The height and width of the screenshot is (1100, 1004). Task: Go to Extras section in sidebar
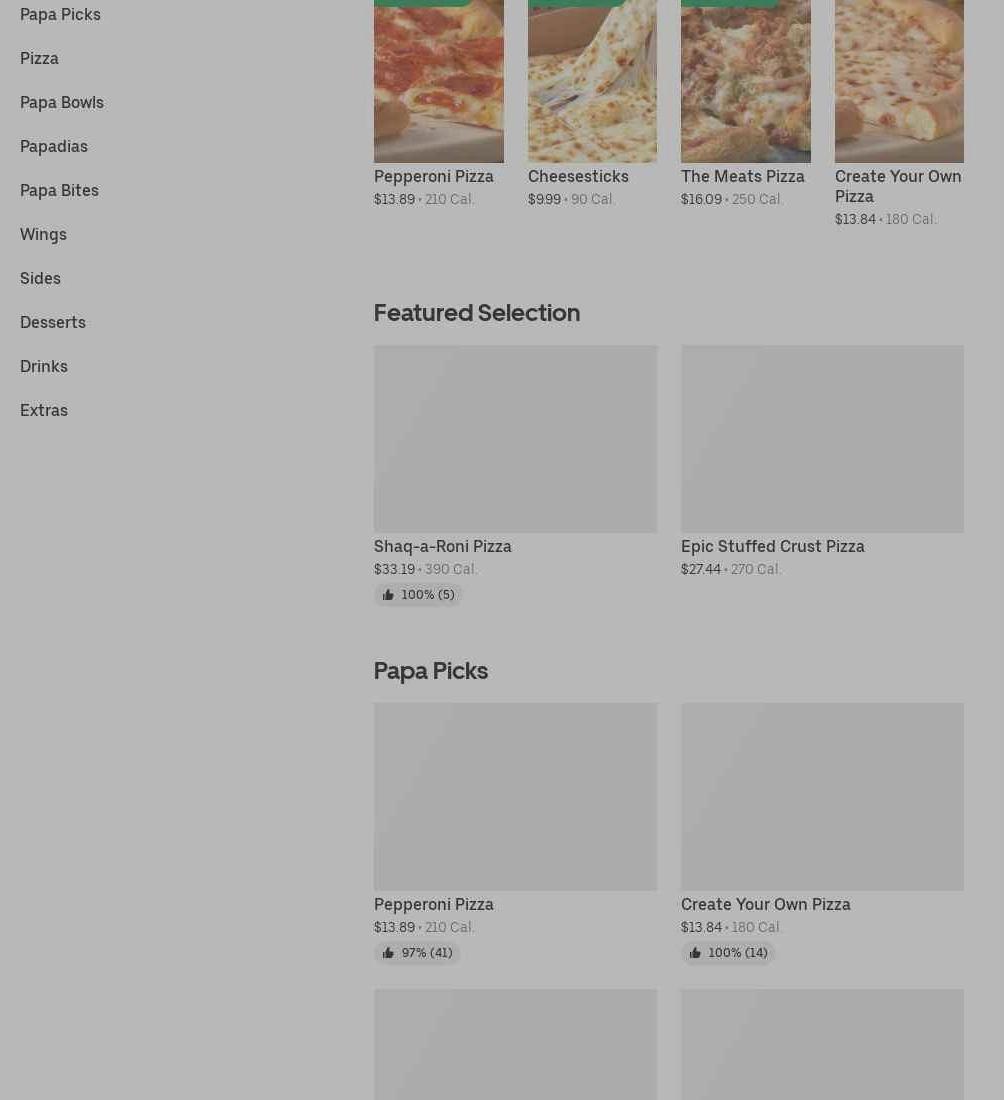[x=43, y=410]
